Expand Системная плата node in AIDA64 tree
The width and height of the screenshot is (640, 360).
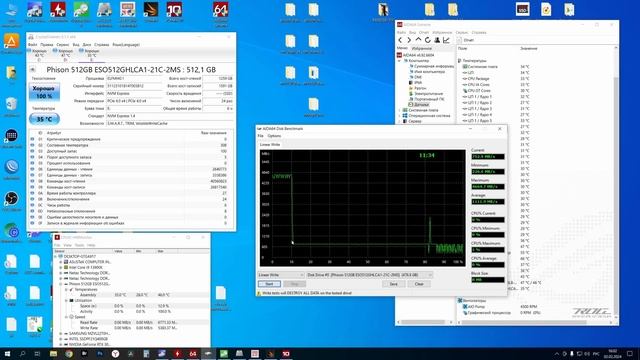tap(399, 110)
